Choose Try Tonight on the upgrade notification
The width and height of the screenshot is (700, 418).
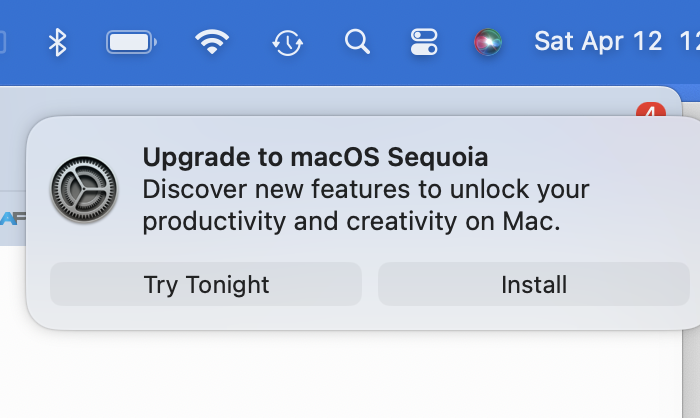point(206,284)
